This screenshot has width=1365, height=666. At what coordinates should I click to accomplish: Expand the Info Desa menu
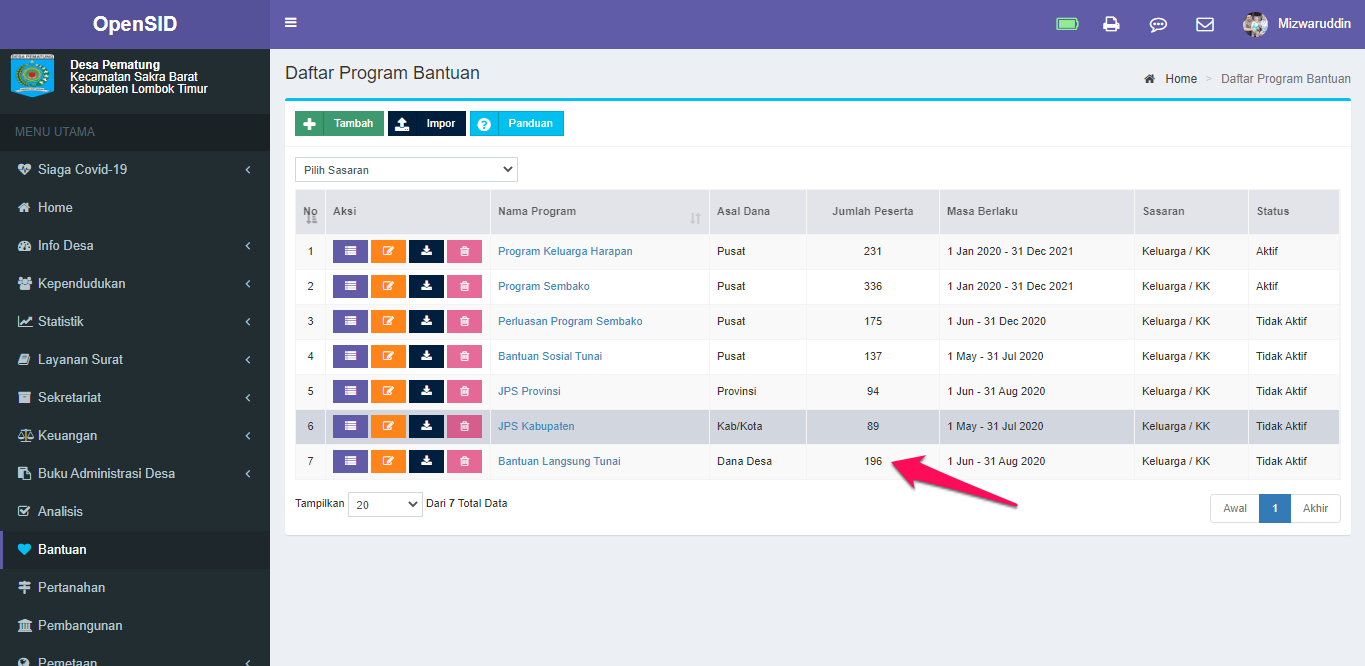135,245
